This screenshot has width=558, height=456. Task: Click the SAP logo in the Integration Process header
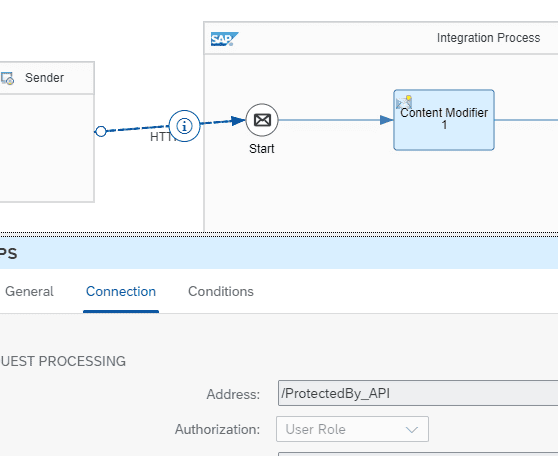coord(225,39)
